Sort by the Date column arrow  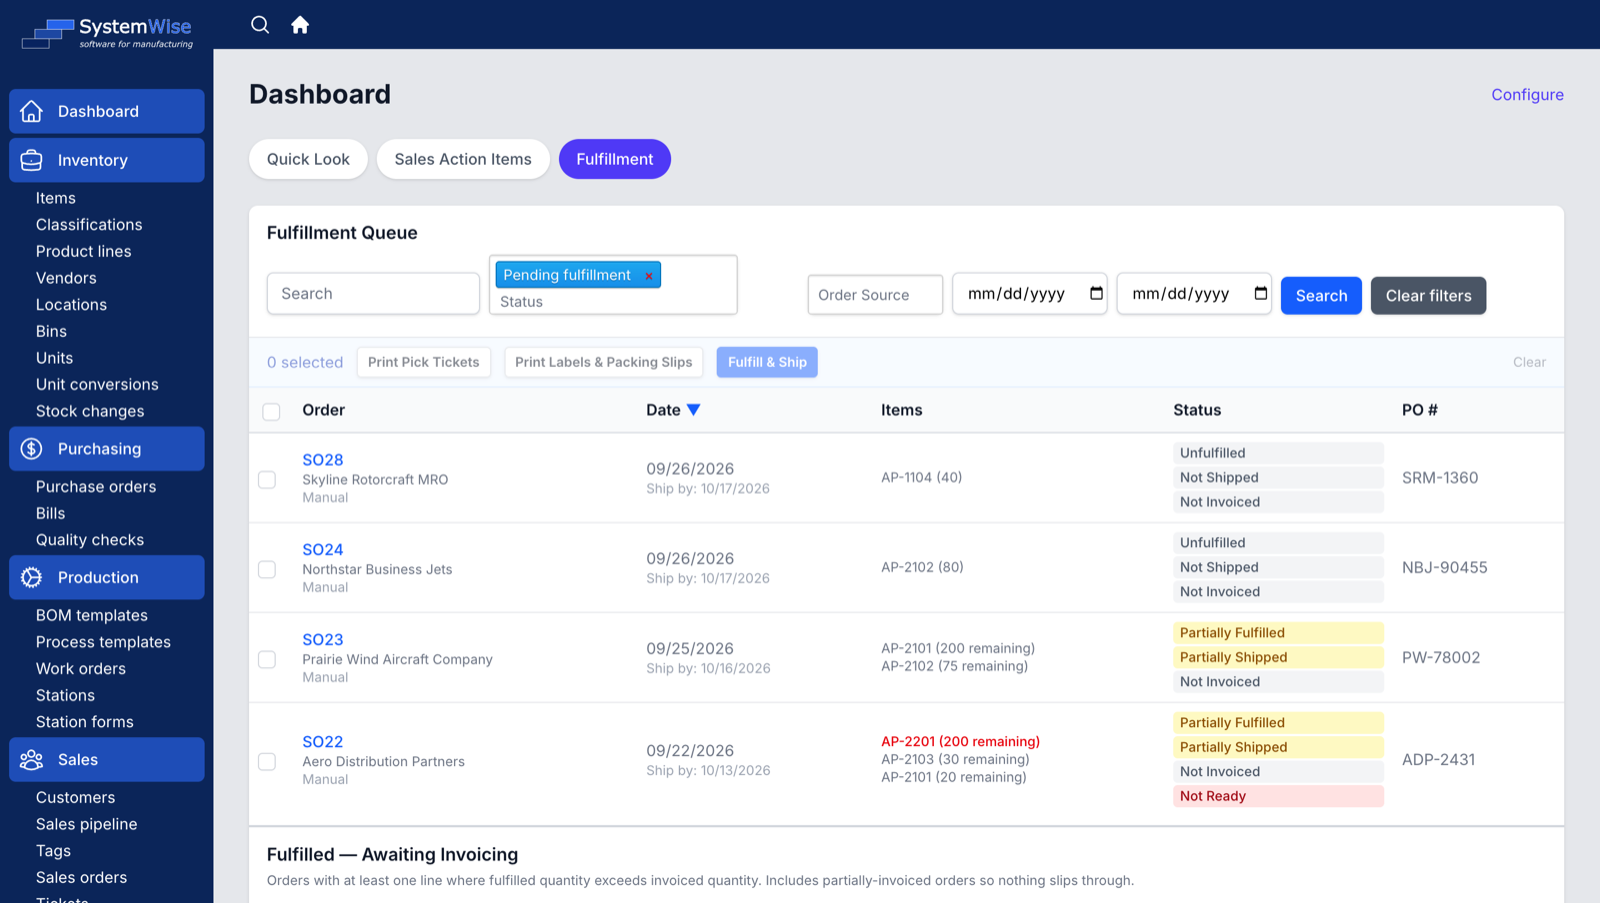694,410
